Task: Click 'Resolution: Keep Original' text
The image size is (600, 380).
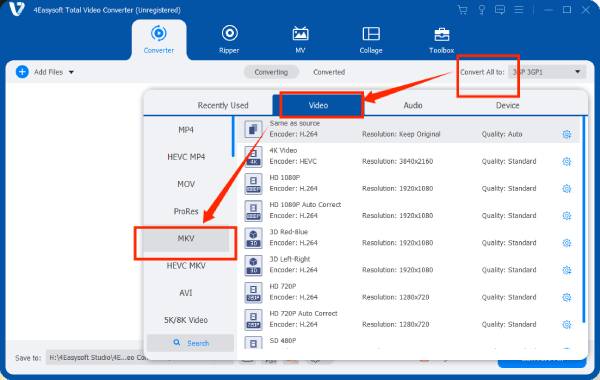Action: 401,134
